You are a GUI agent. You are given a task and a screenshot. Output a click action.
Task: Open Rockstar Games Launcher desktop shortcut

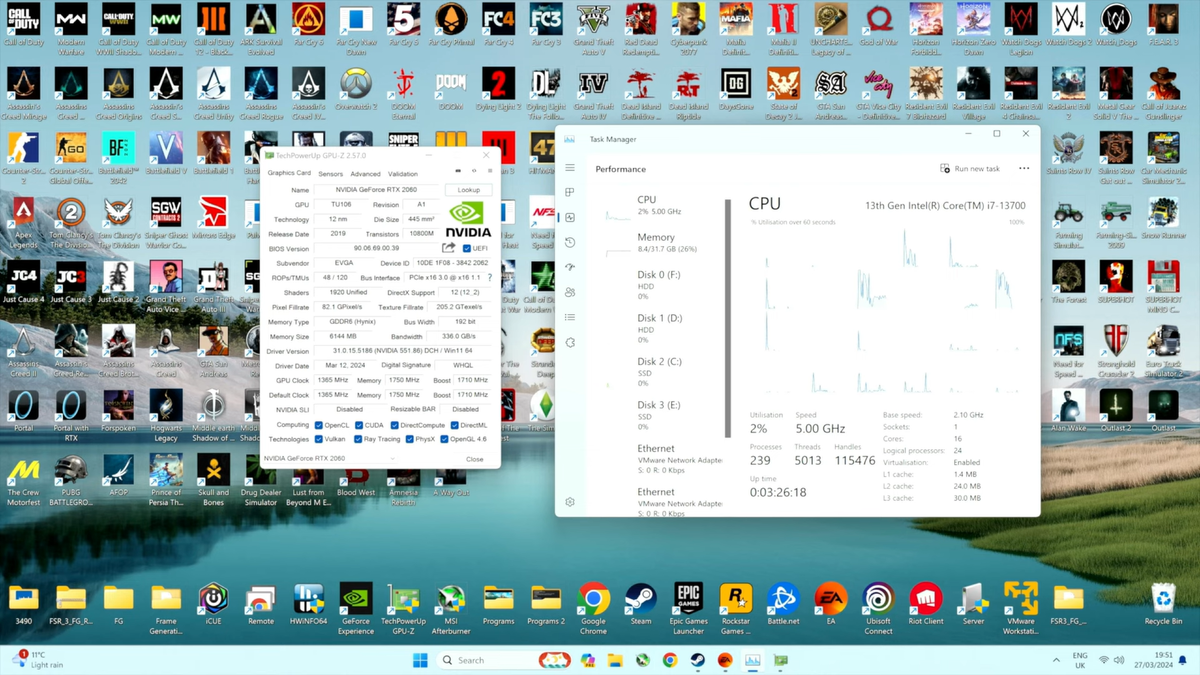[x=735, y=609]
